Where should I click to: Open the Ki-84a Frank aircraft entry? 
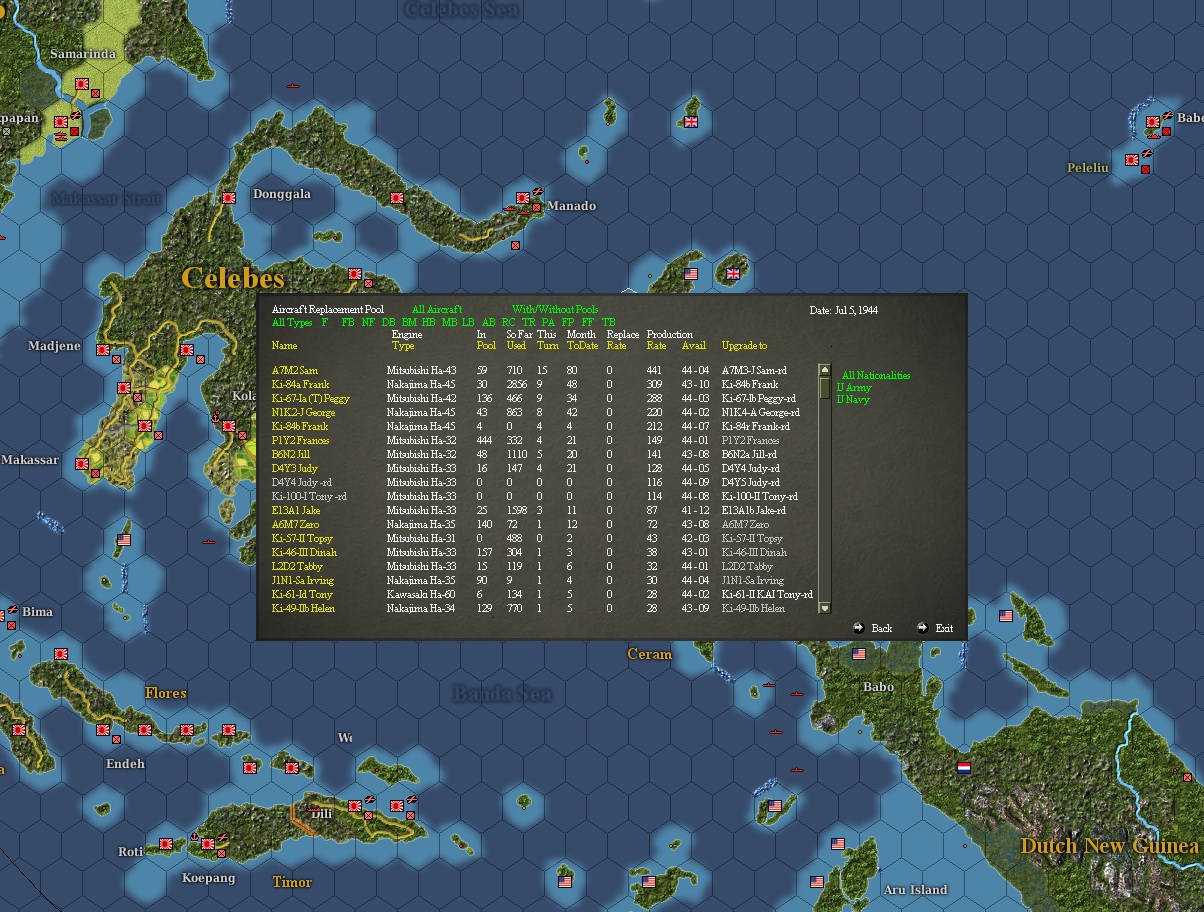(x=300, y=385)
